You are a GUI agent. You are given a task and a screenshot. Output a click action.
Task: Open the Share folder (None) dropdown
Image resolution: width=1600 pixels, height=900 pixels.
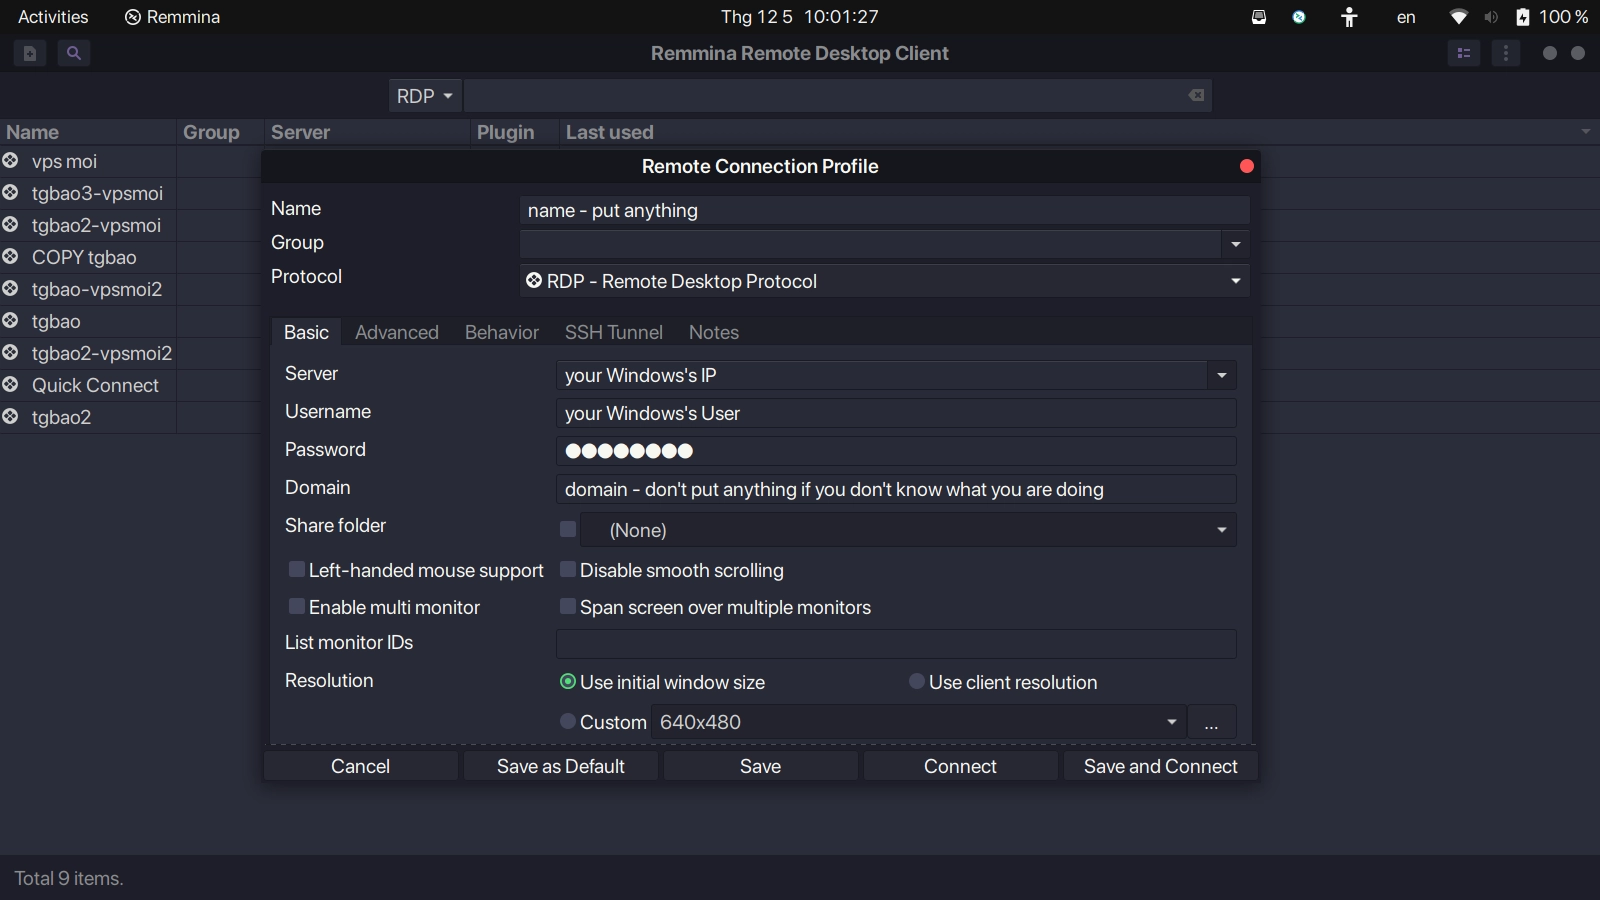pos(908,530)
